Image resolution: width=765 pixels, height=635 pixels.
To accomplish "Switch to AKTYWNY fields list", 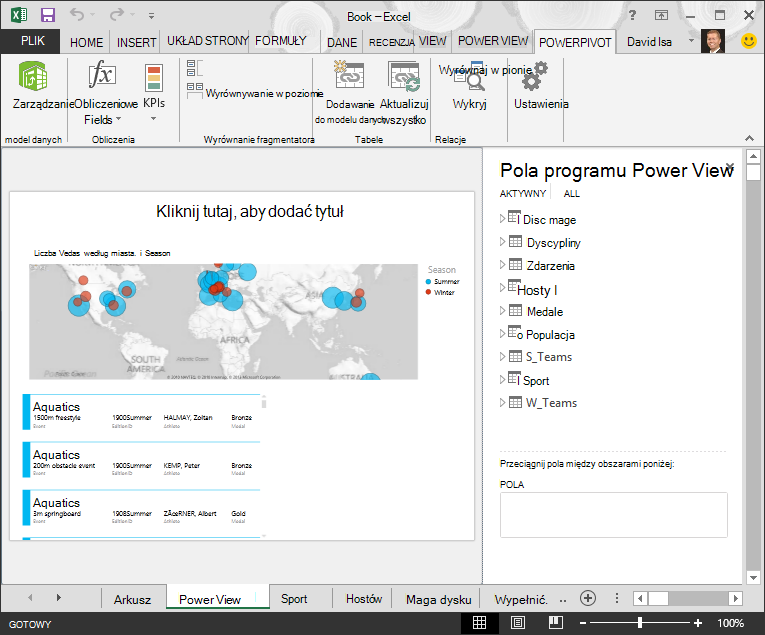I will [x=523, y=194].
